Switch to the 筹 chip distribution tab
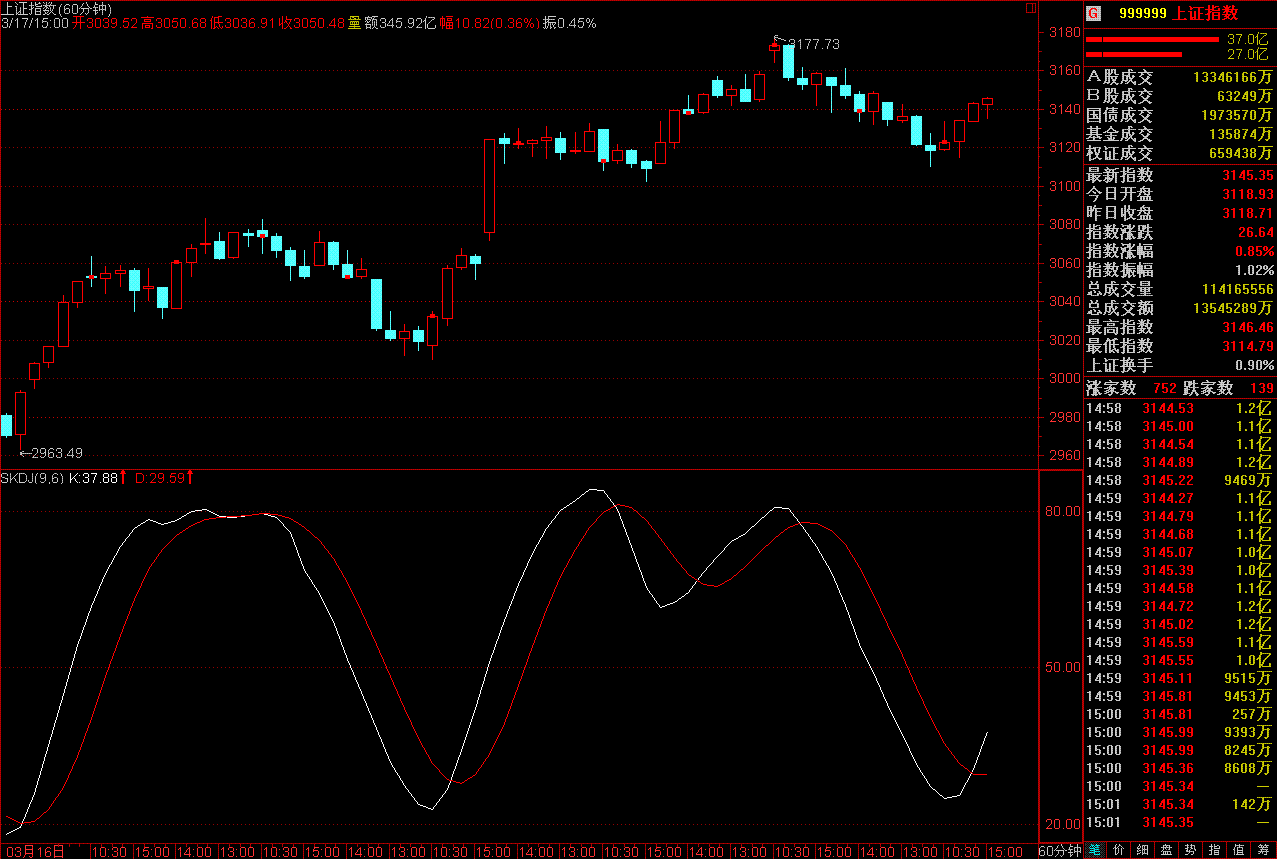1277x859 pixels. point(1263,850)
